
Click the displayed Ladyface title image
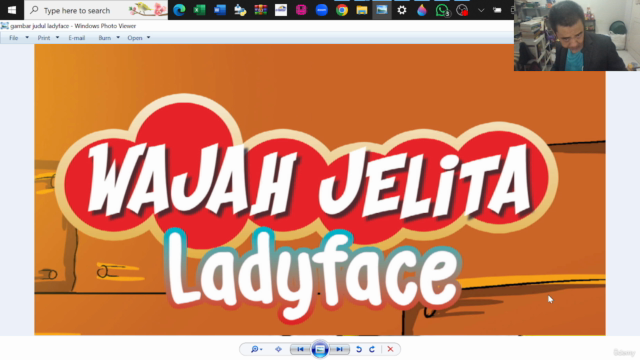tap(320, 190)
